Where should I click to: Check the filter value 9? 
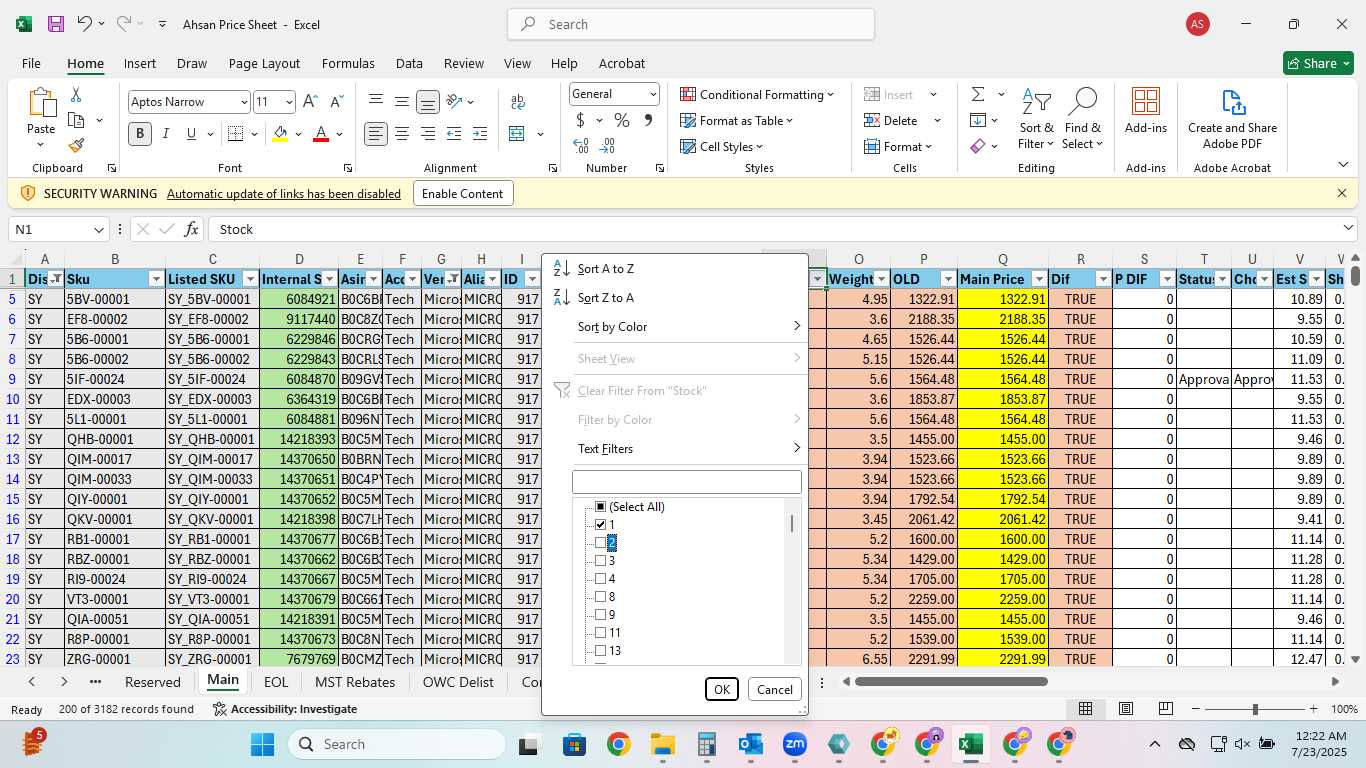click(x=601, y=615)
